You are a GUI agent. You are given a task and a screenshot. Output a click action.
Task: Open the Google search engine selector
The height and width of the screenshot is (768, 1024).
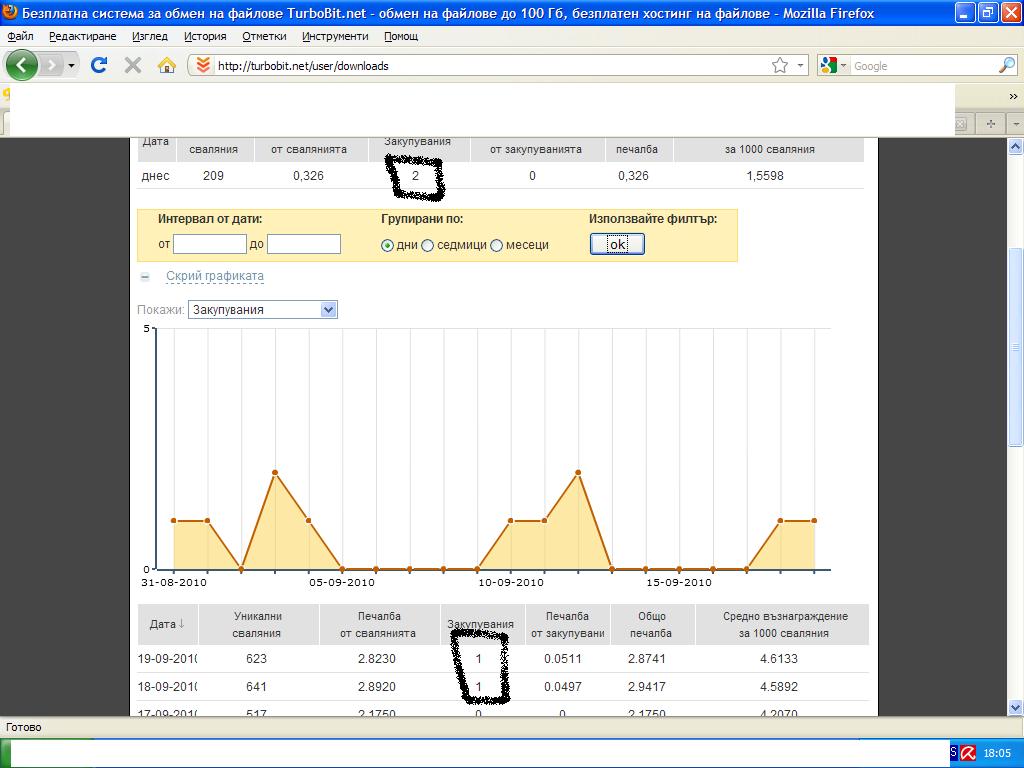tap(833, 65)
